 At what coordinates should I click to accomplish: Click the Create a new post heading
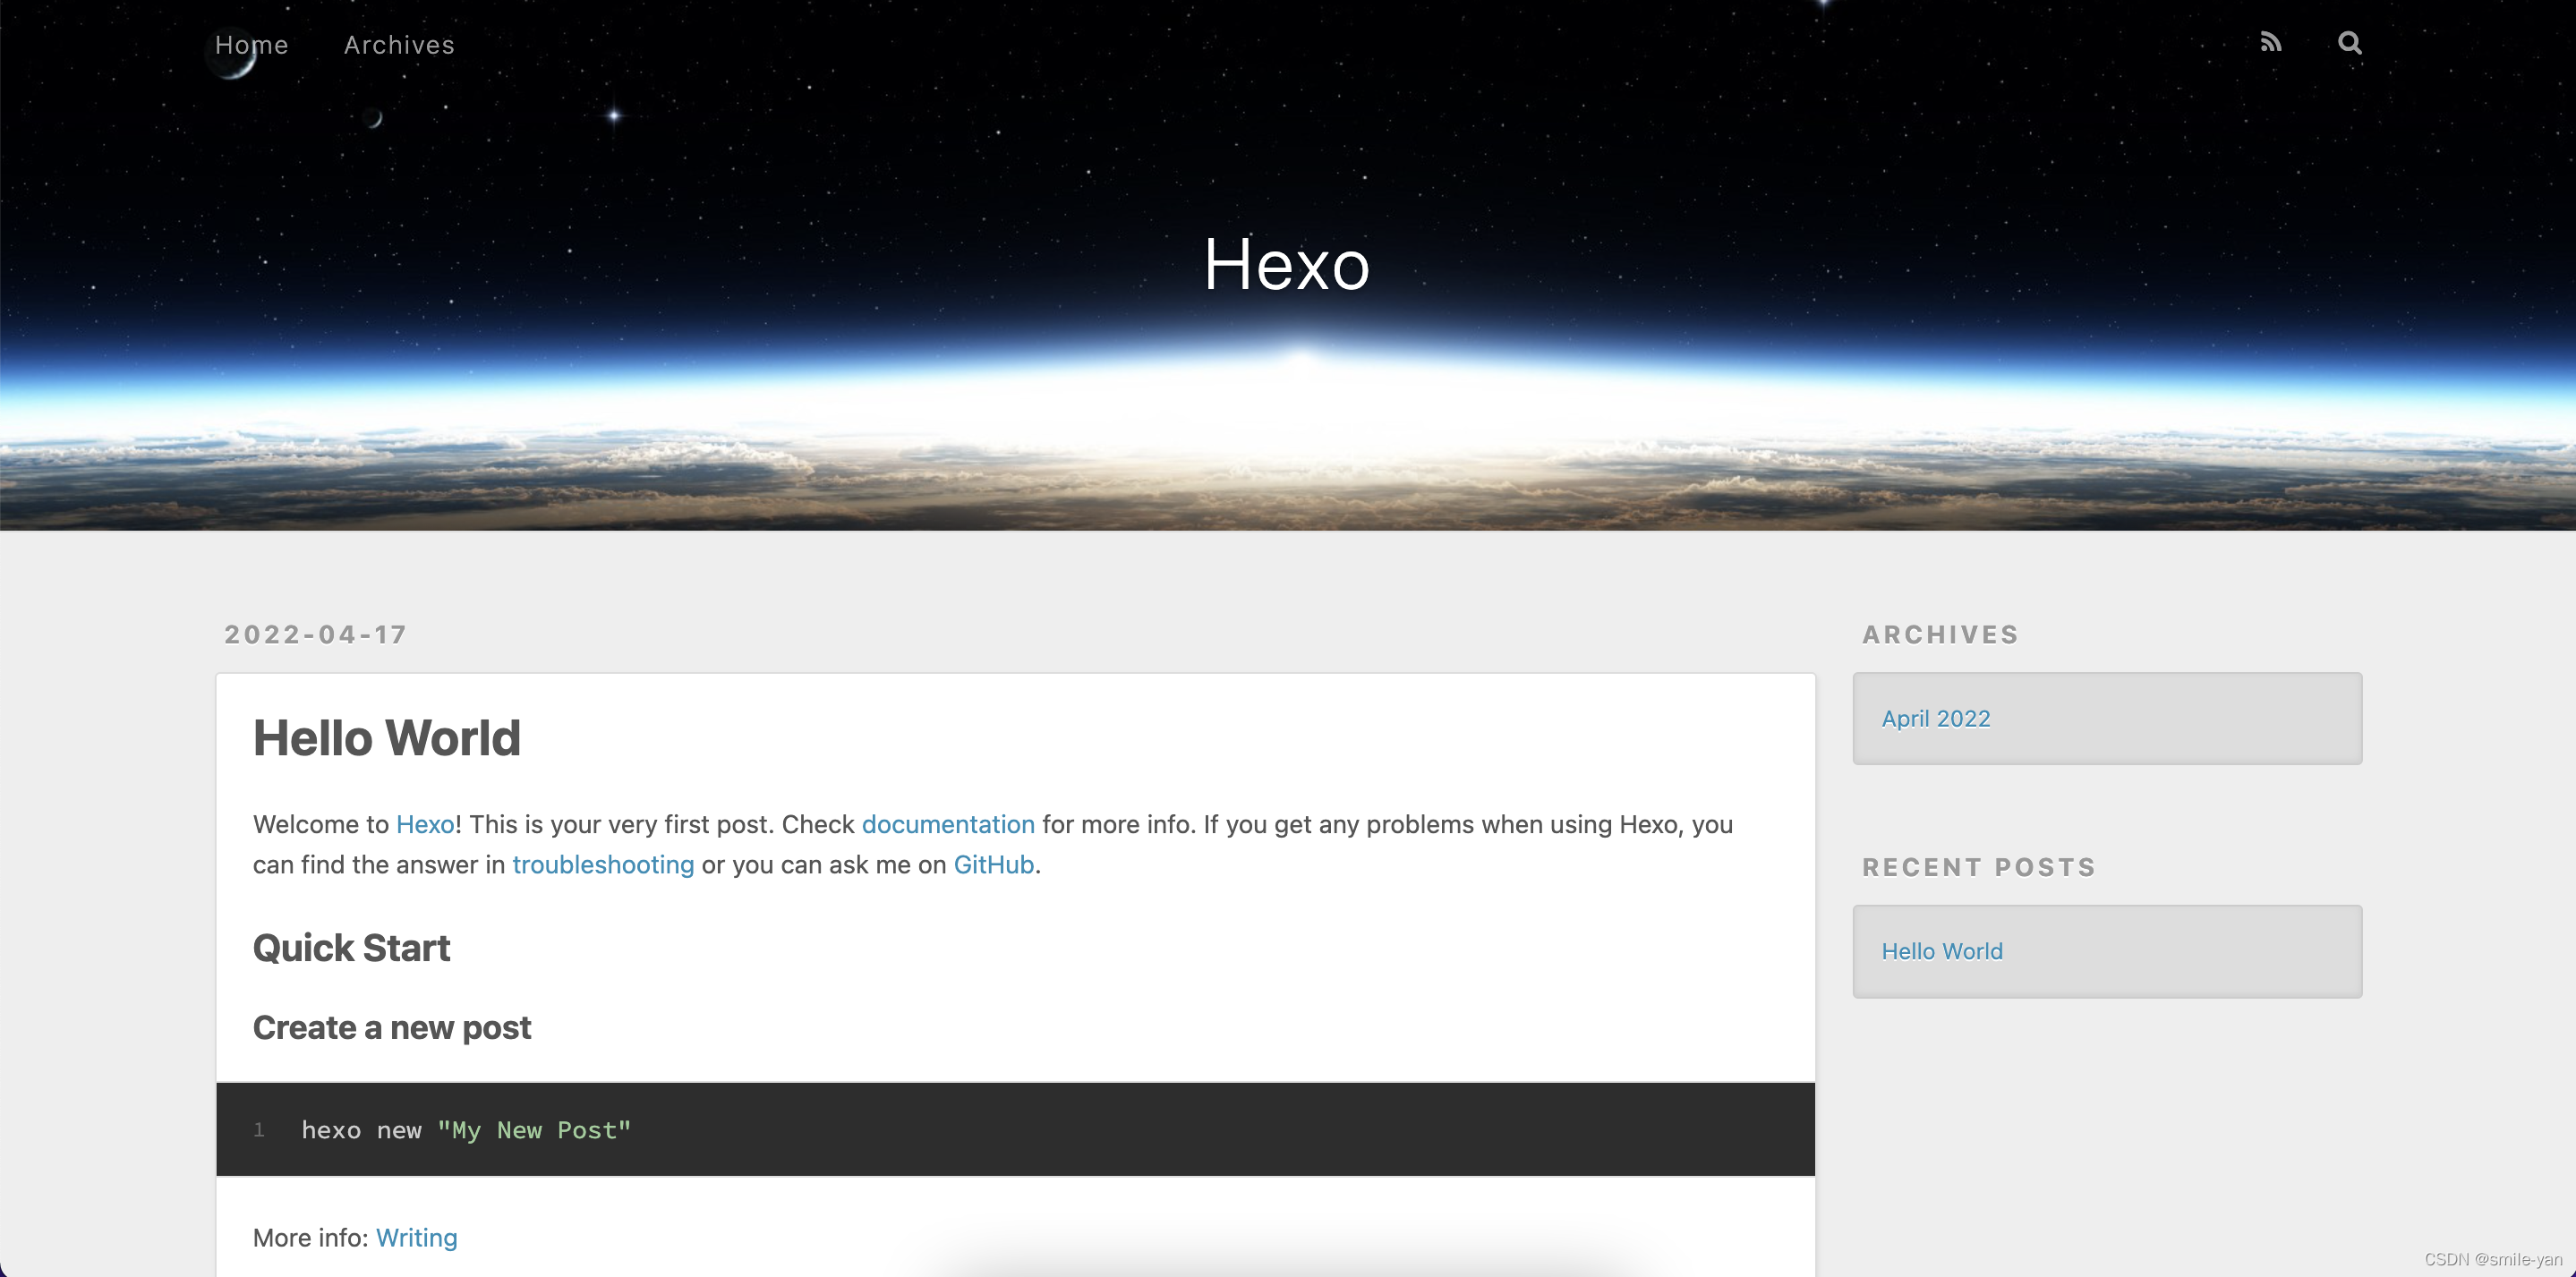coord(391,1026)
